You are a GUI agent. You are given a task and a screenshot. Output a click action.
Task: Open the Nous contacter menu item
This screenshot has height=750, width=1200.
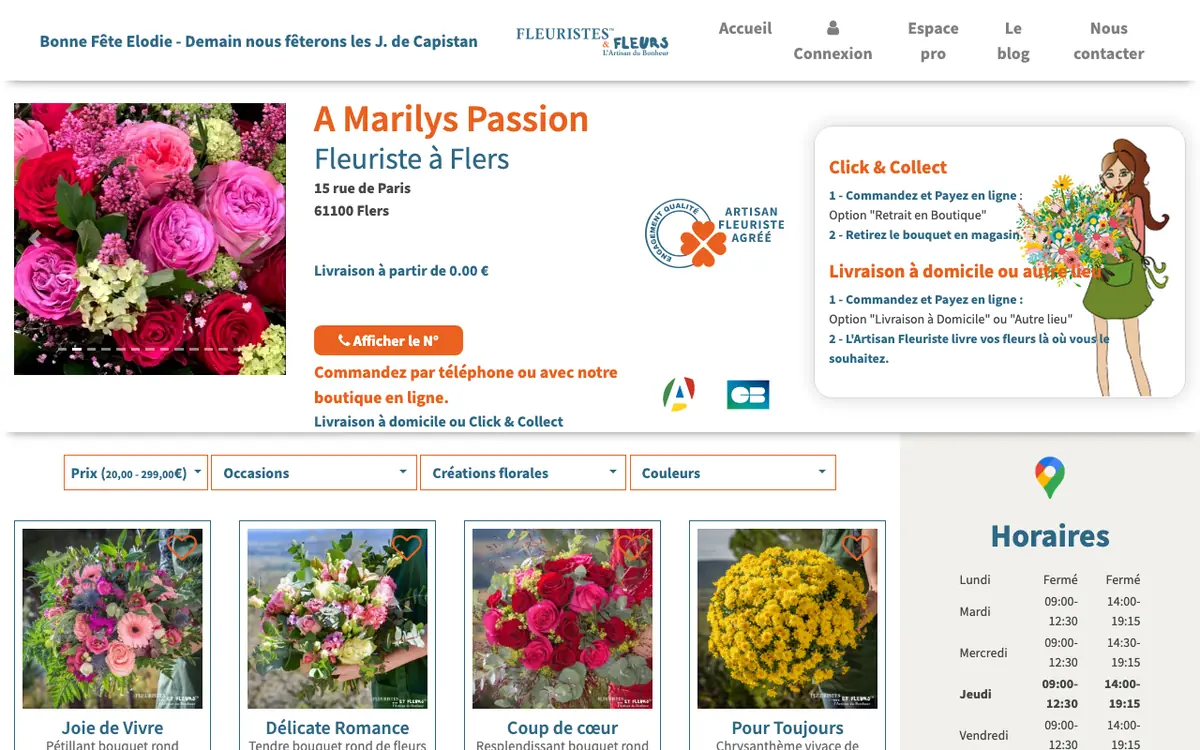tap(1108, 41)
